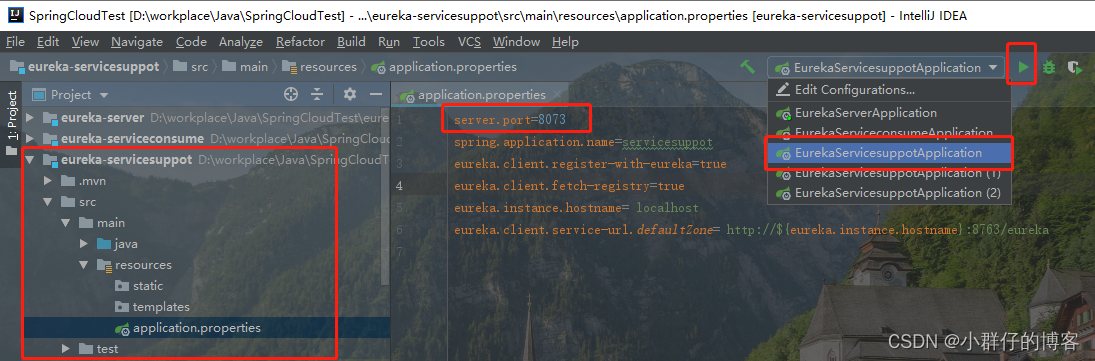Hide the Project panel with the minus icon
Screen dimensions: 1095x361
[x=376, y=94]
